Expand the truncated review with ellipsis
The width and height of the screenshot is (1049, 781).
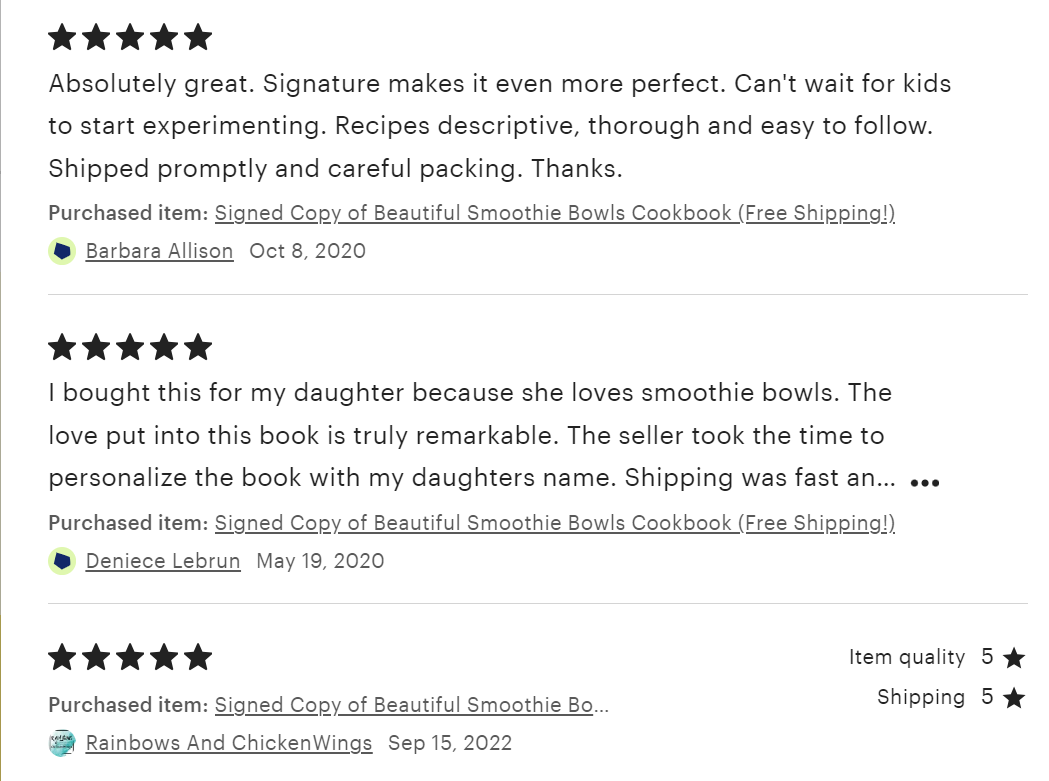[925, 482]
